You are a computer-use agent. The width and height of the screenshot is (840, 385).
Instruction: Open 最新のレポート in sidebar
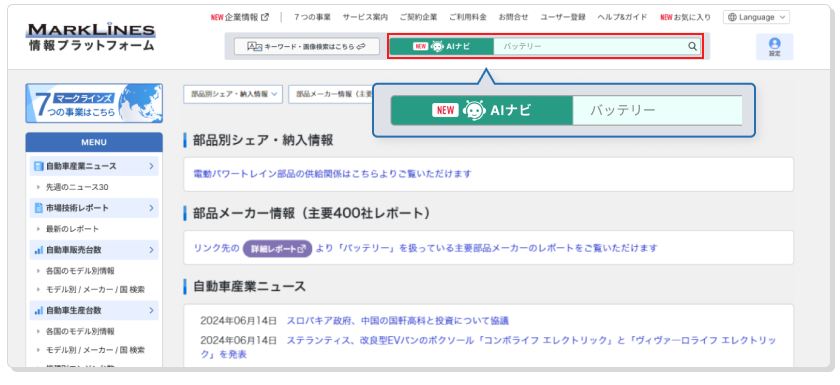[72, 229]
